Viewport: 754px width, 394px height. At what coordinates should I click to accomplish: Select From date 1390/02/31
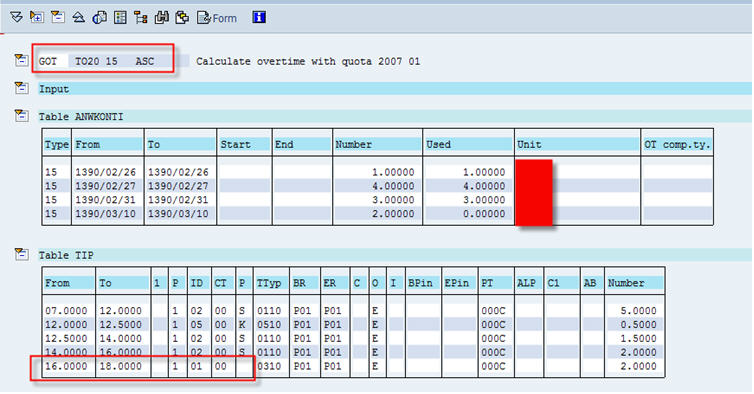[105, 200]
